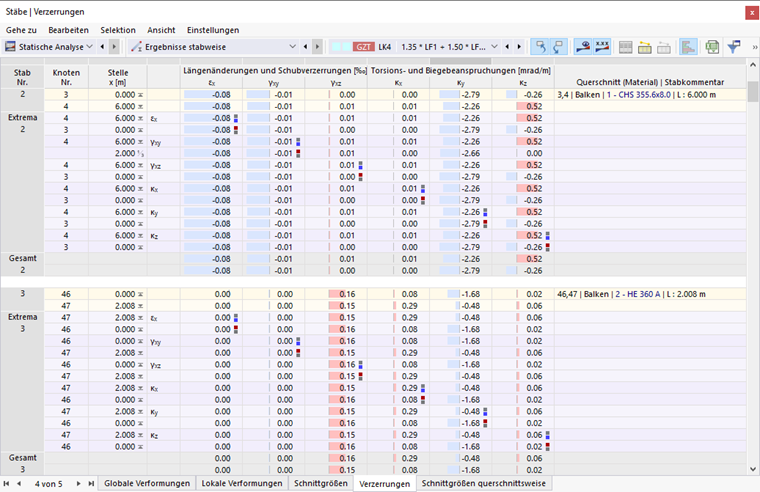Toggle the second selection sync arrow icon
Viewport: 760px width, 492px height.
pos(558,47)
